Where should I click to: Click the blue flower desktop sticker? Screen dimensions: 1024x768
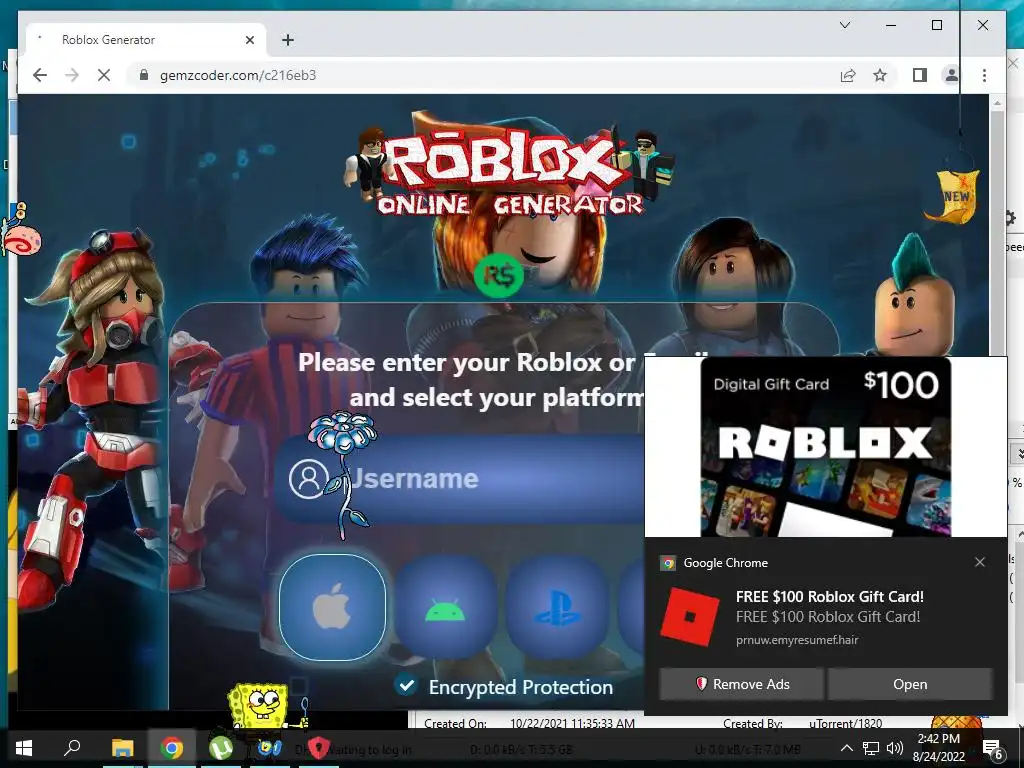pos(345,474)
